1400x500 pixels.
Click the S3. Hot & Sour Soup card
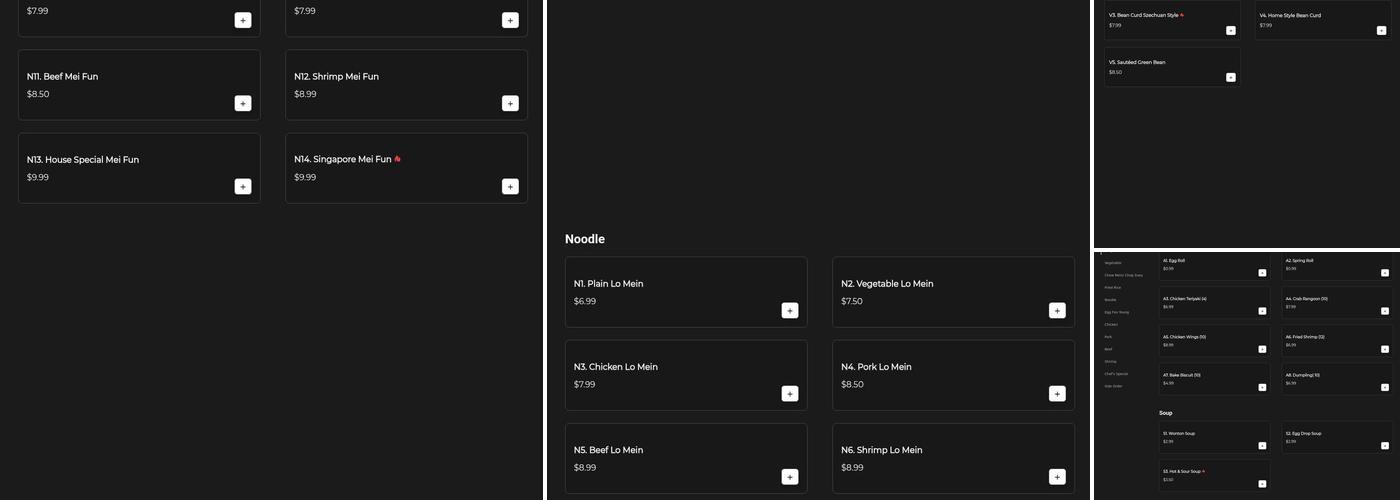pyautogui.click(x=1210, y=474)
